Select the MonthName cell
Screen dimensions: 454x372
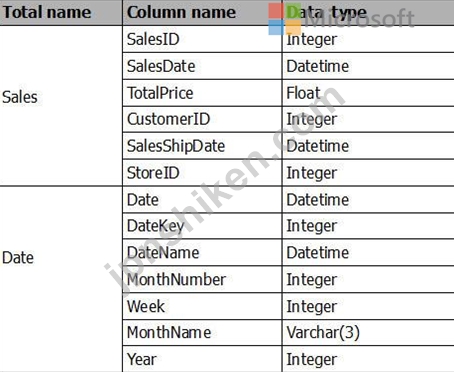(202, 333)
